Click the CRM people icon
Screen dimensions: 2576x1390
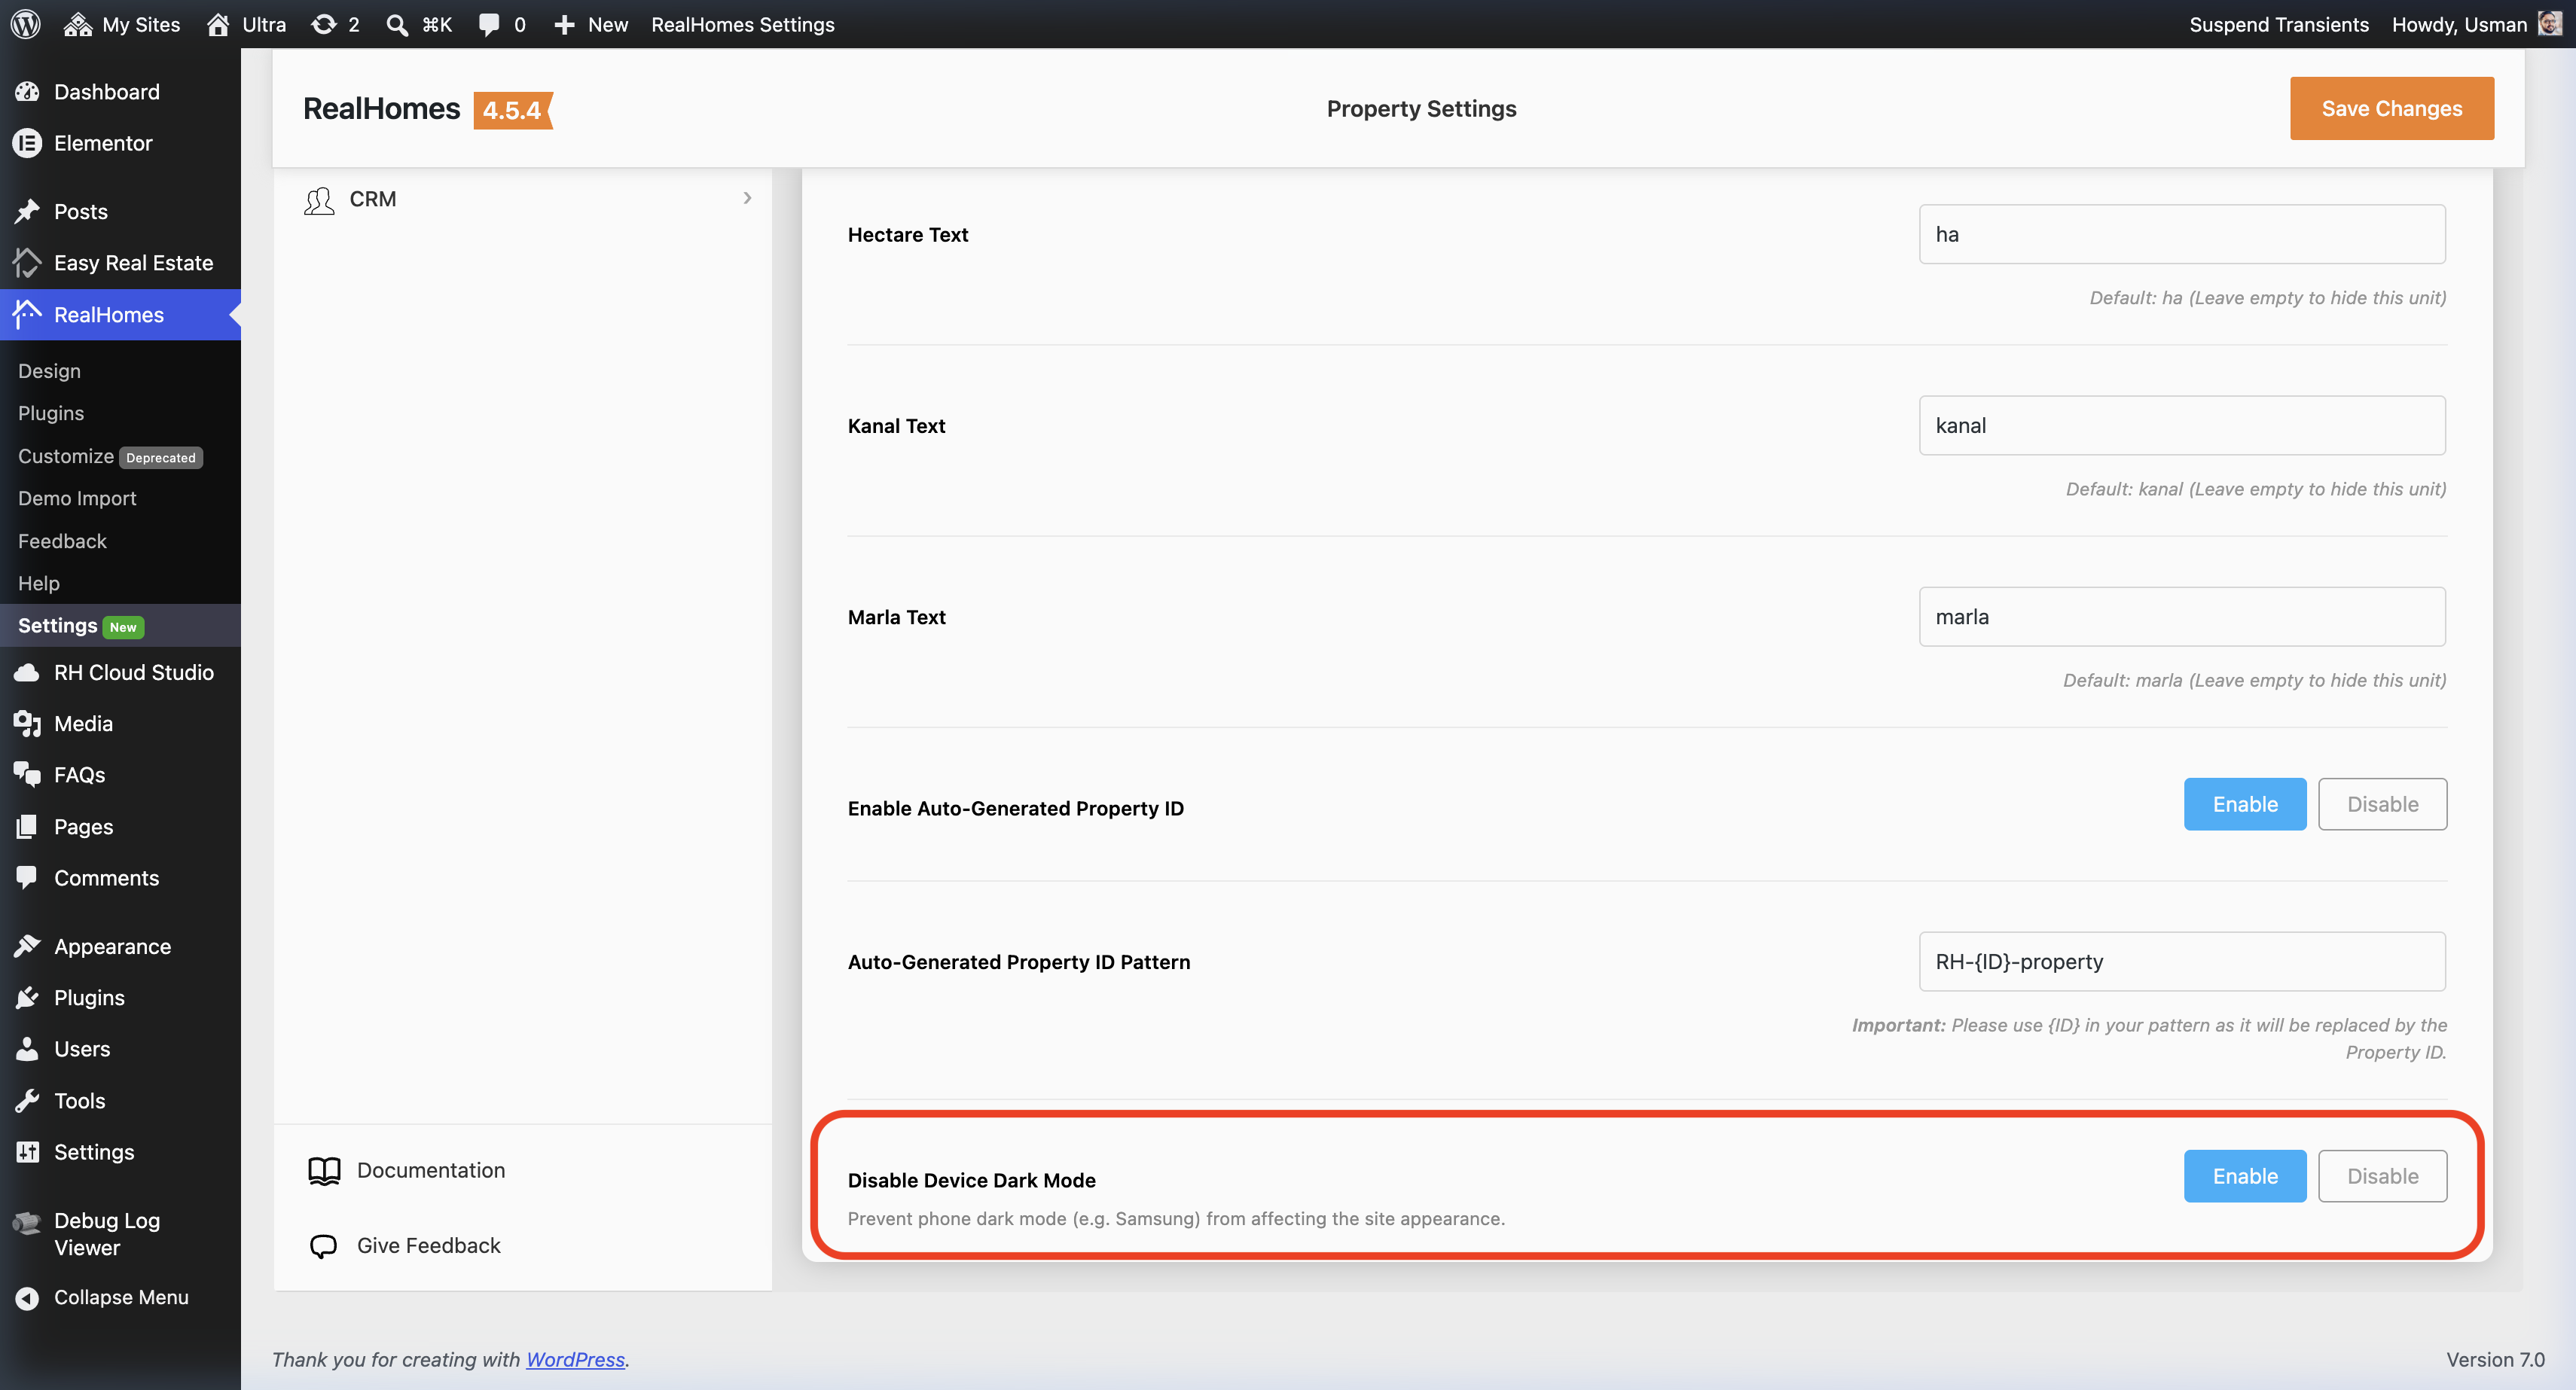tap(319, 200)
